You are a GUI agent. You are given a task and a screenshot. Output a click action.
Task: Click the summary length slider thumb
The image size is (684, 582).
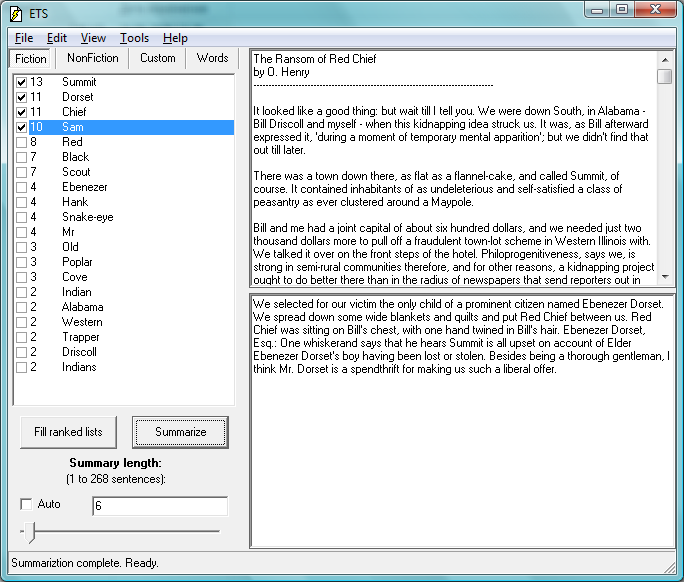coord(29,532)
